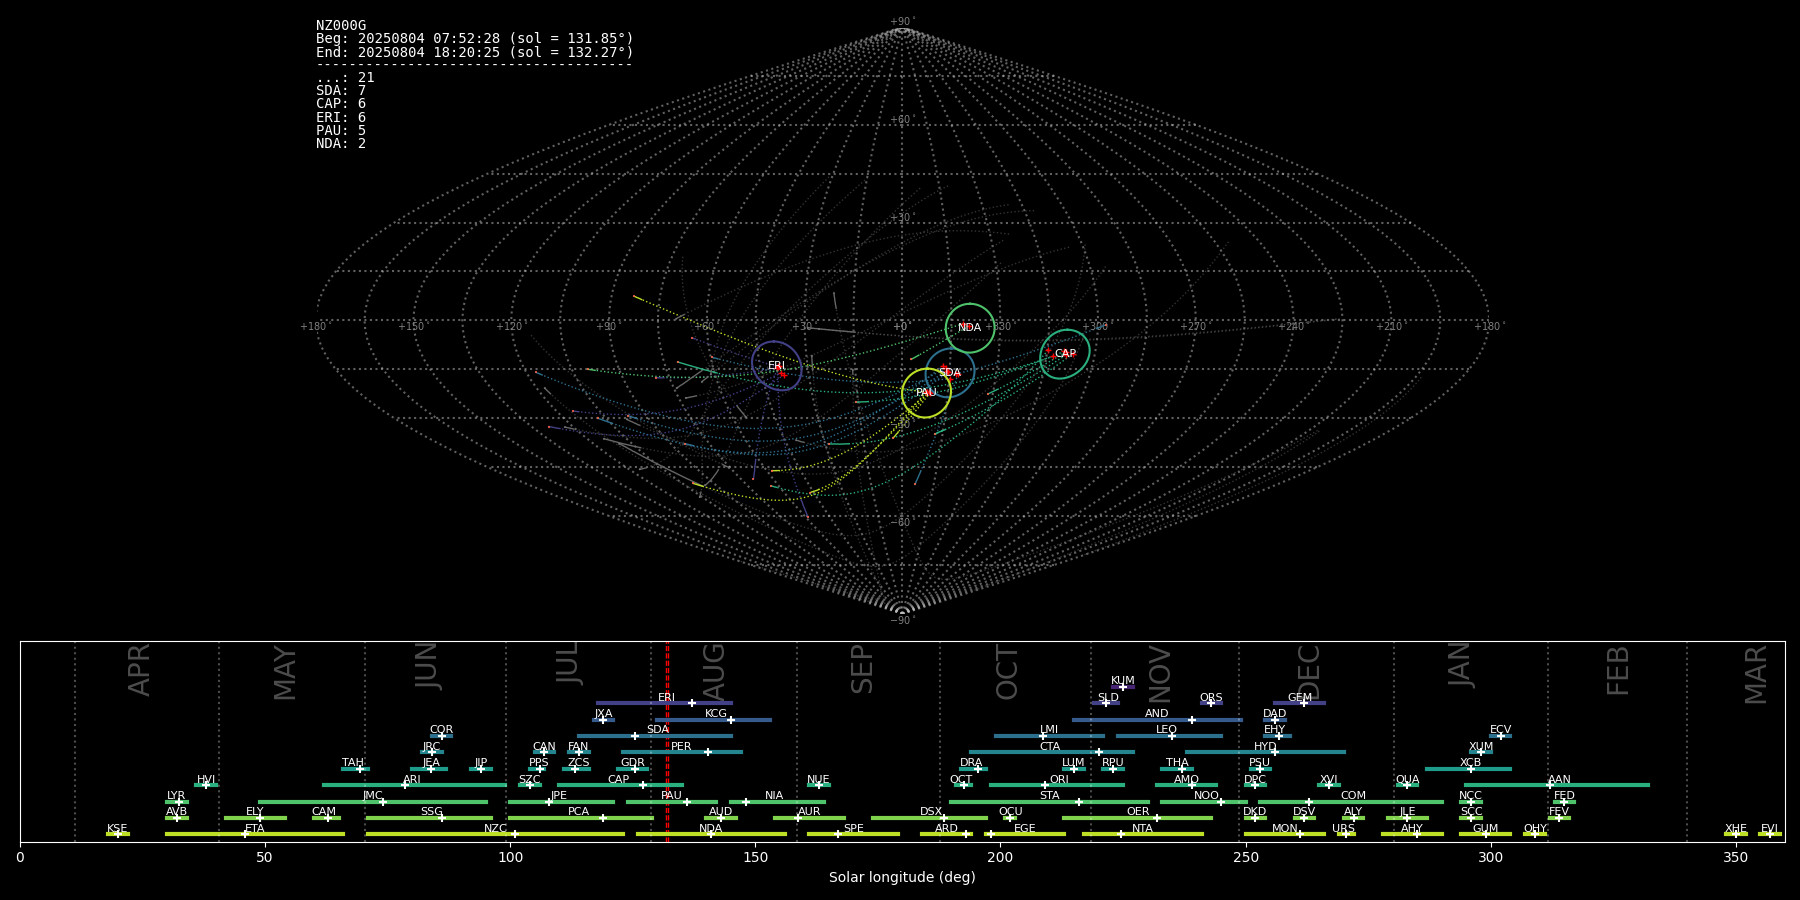Screen dimensions: 1800x900
Task: Click the SLD shower label in timeline
Action: tap(1108, 698)
